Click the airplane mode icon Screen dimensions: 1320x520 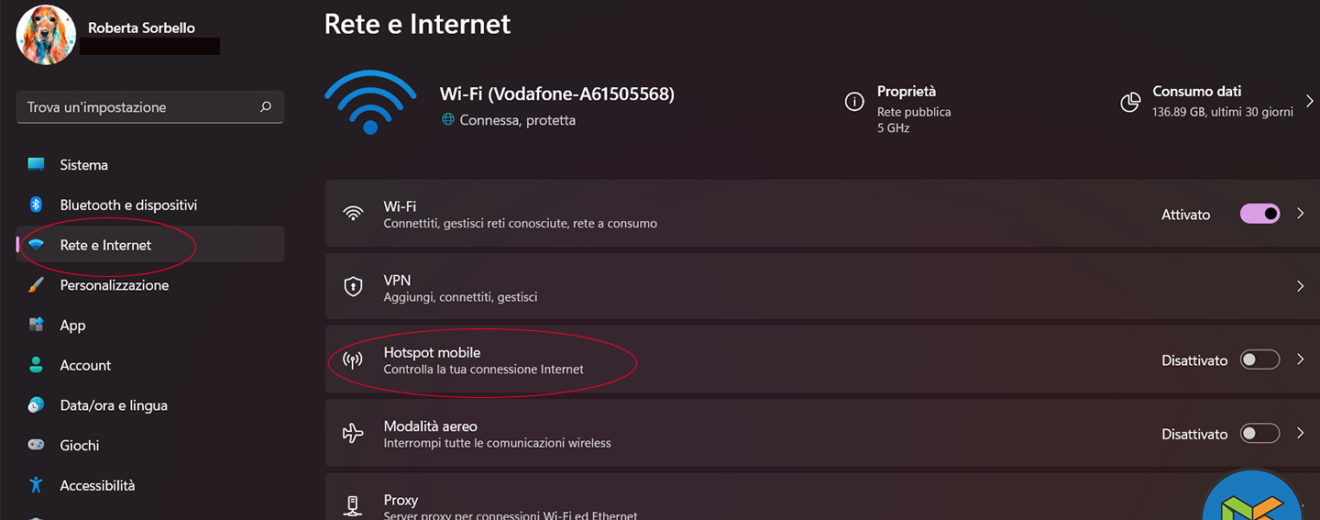point(353,434)
